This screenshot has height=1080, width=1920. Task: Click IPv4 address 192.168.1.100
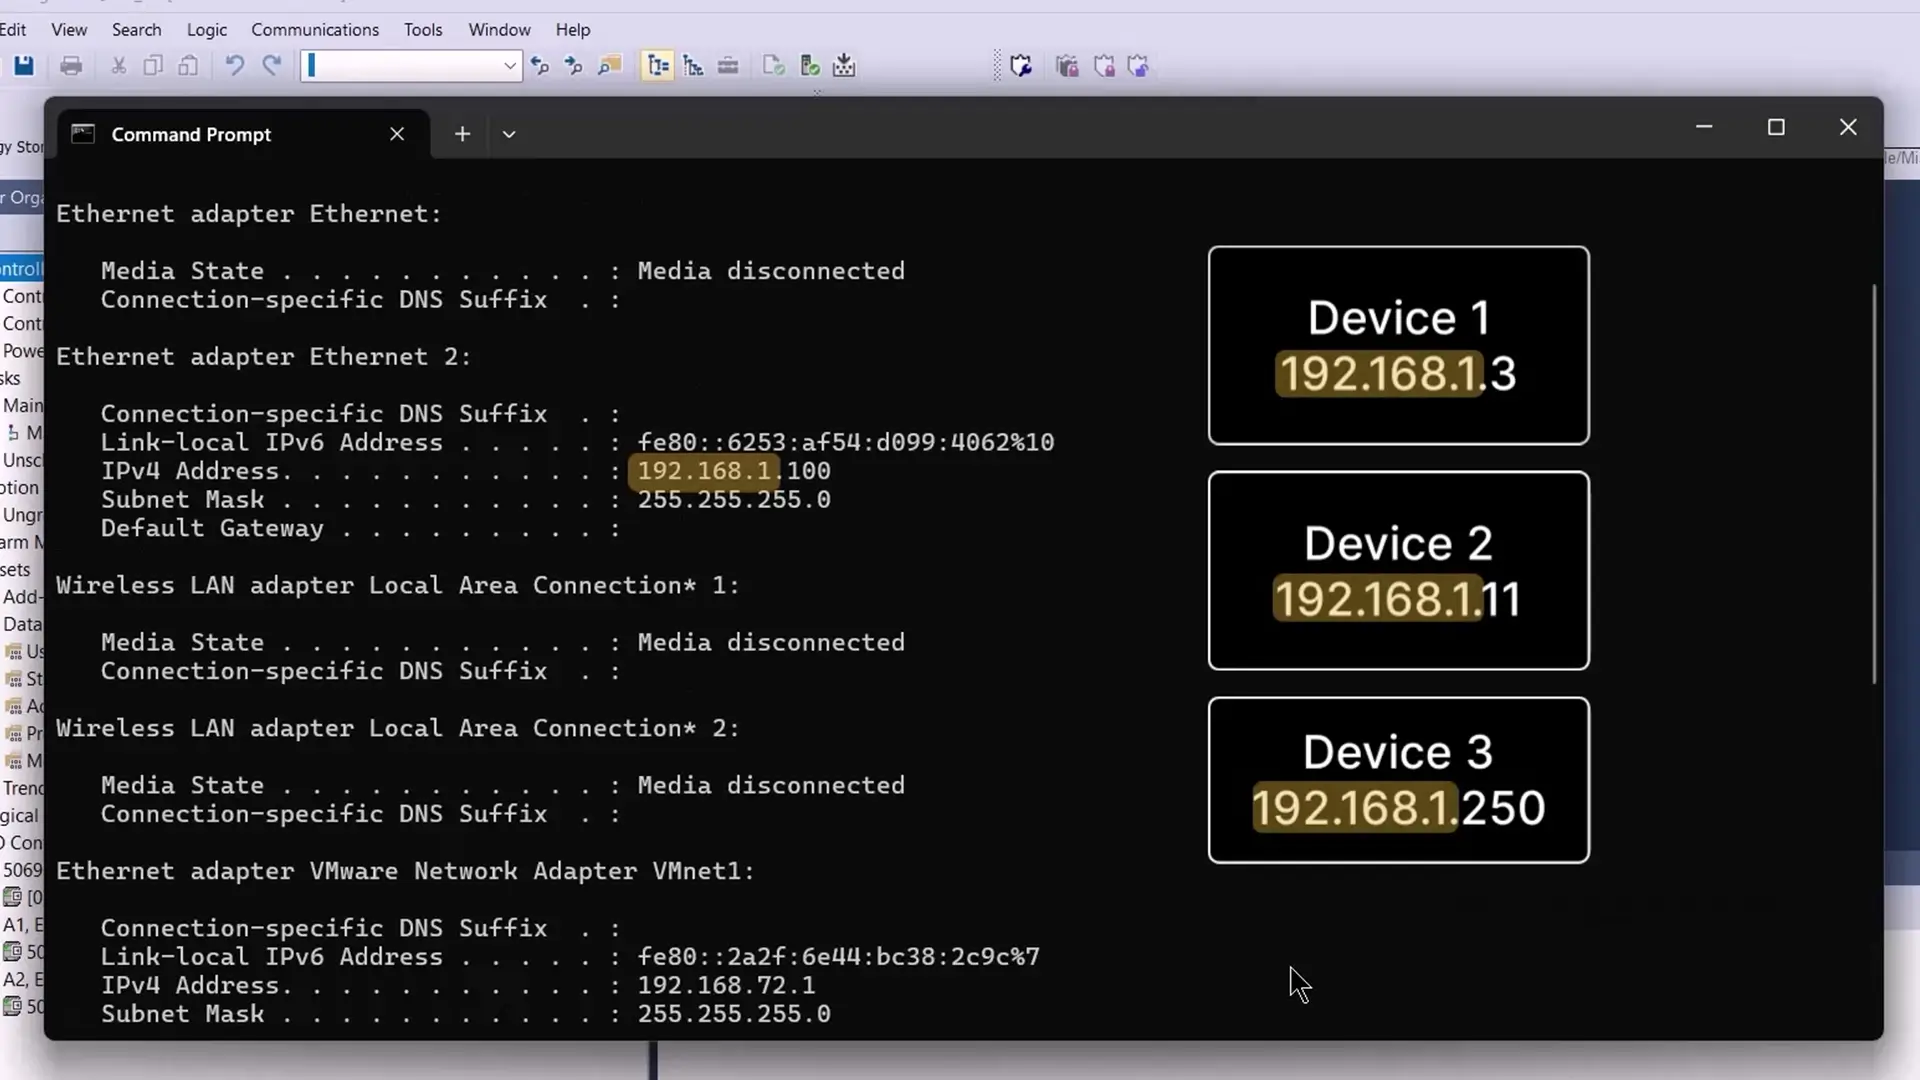pyautogui.click(x=734, y=471)
